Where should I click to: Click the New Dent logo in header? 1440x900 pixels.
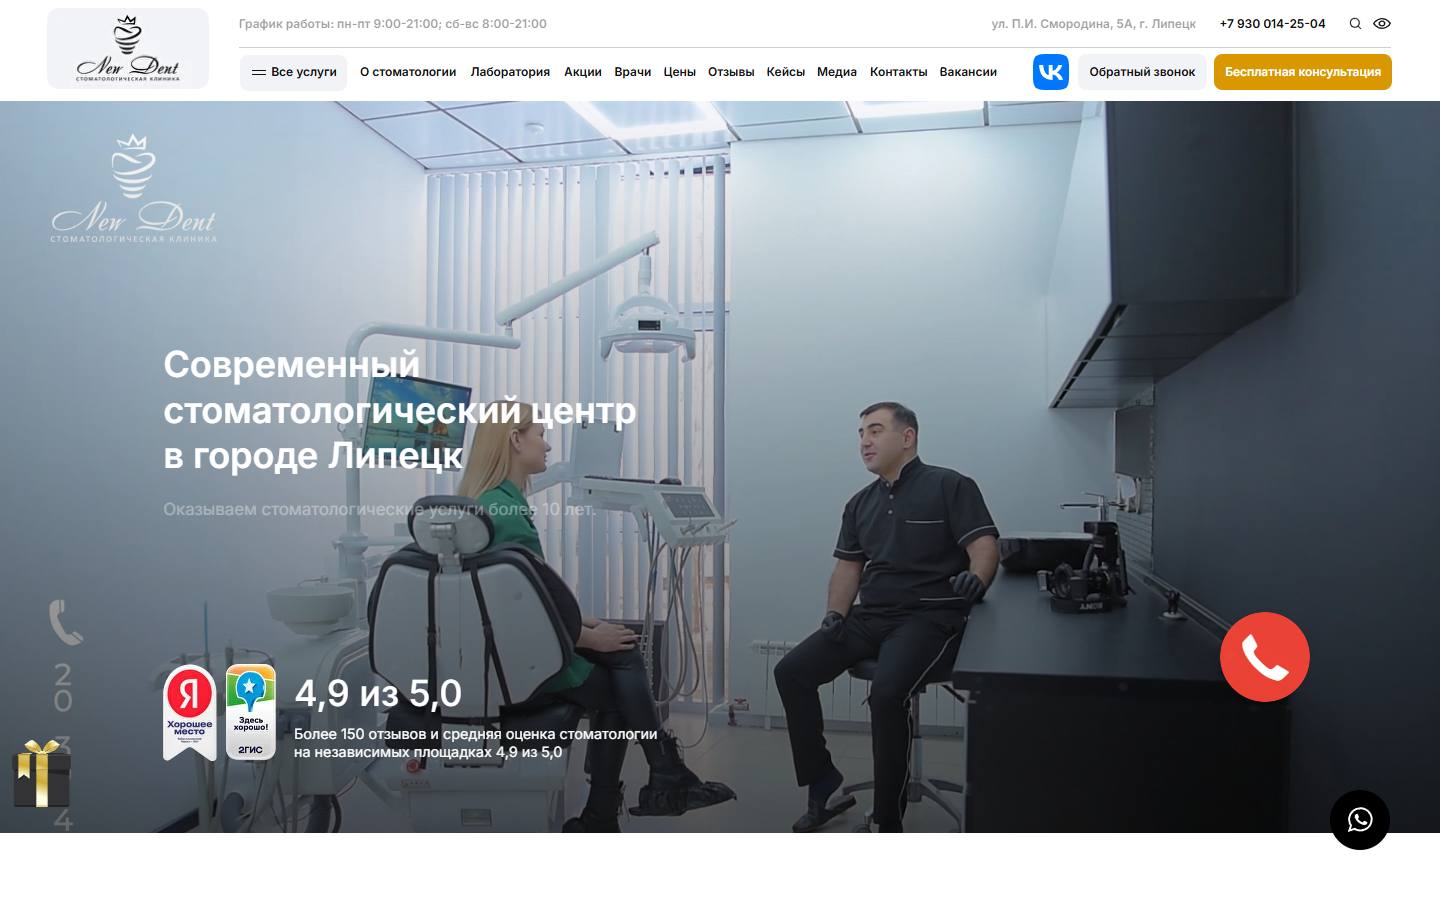click(128, 49)
